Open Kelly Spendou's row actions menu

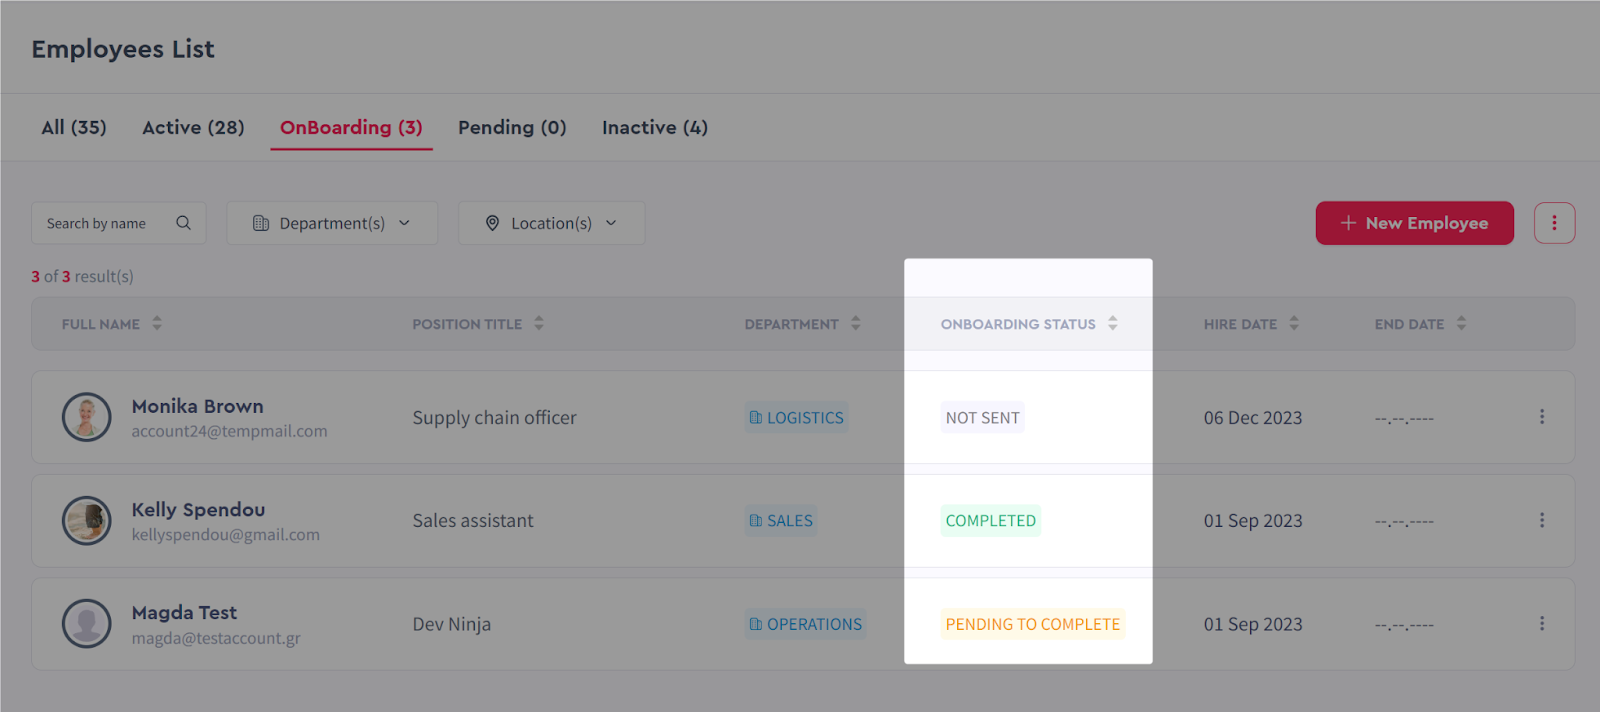[x=1542, y=520]
